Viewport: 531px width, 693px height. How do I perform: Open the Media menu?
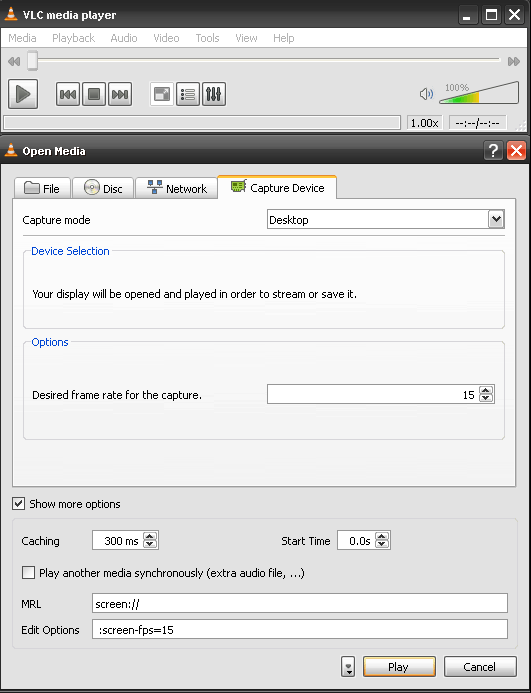tap(22, 38)
